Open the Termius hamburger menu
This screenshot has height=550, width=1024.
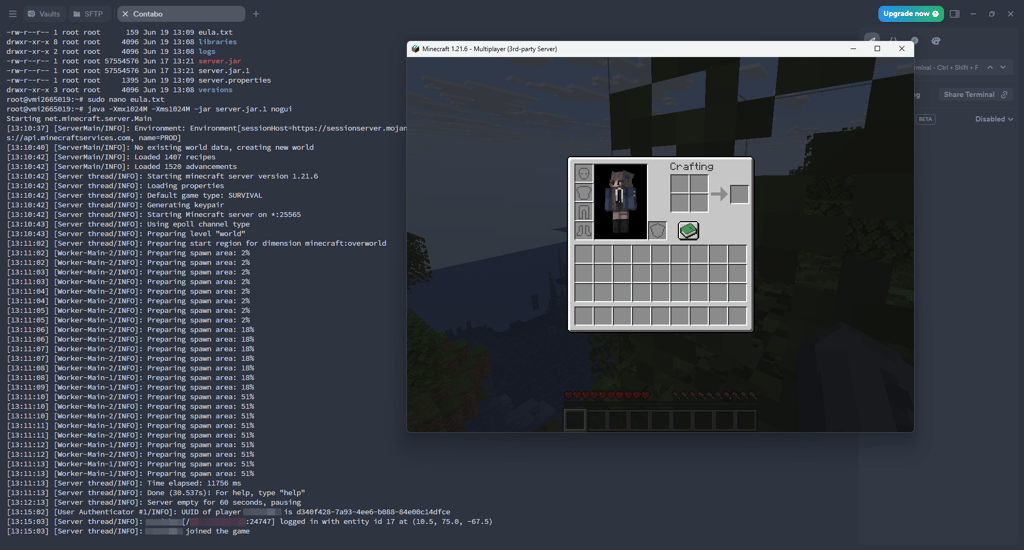click(12, 14)
